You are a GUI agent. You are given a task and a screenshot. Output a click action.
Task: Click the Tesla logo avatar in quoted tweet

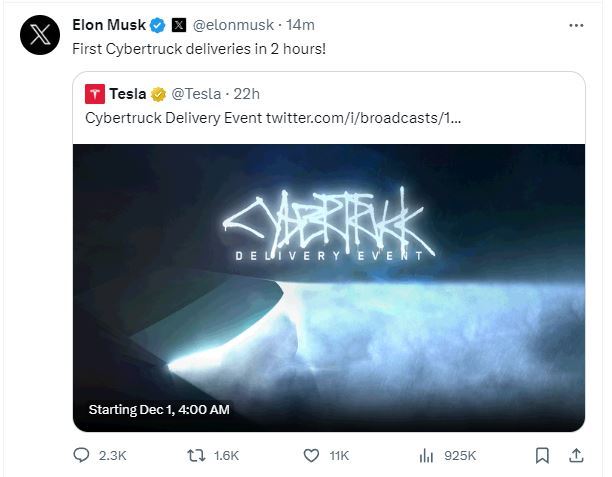point(95,95)
